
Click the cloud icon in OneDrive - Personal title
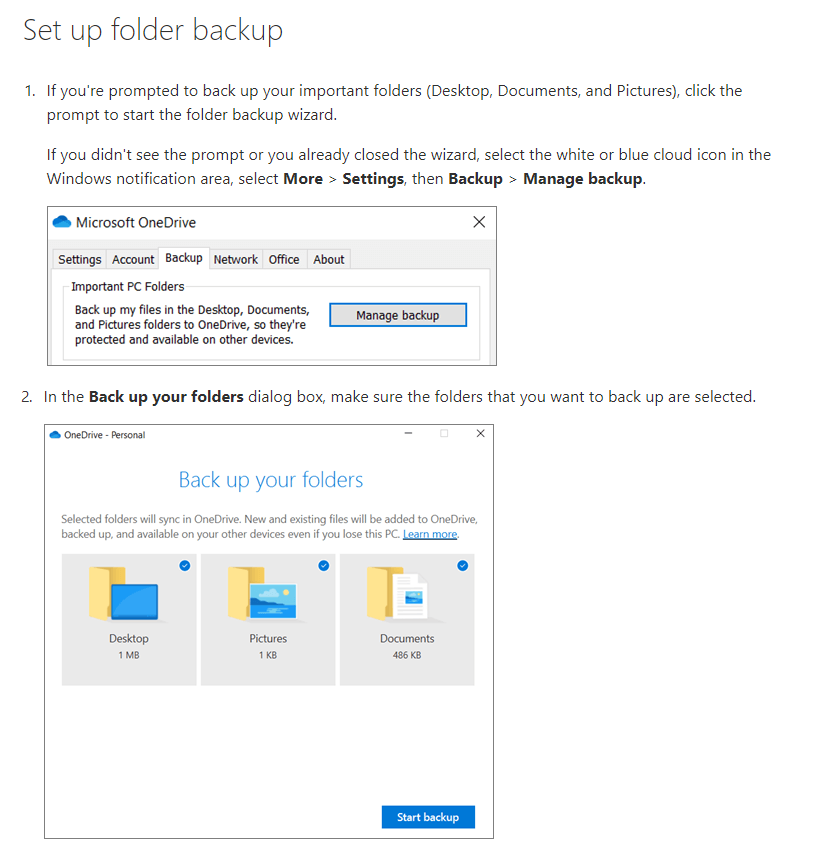[55, 435]
